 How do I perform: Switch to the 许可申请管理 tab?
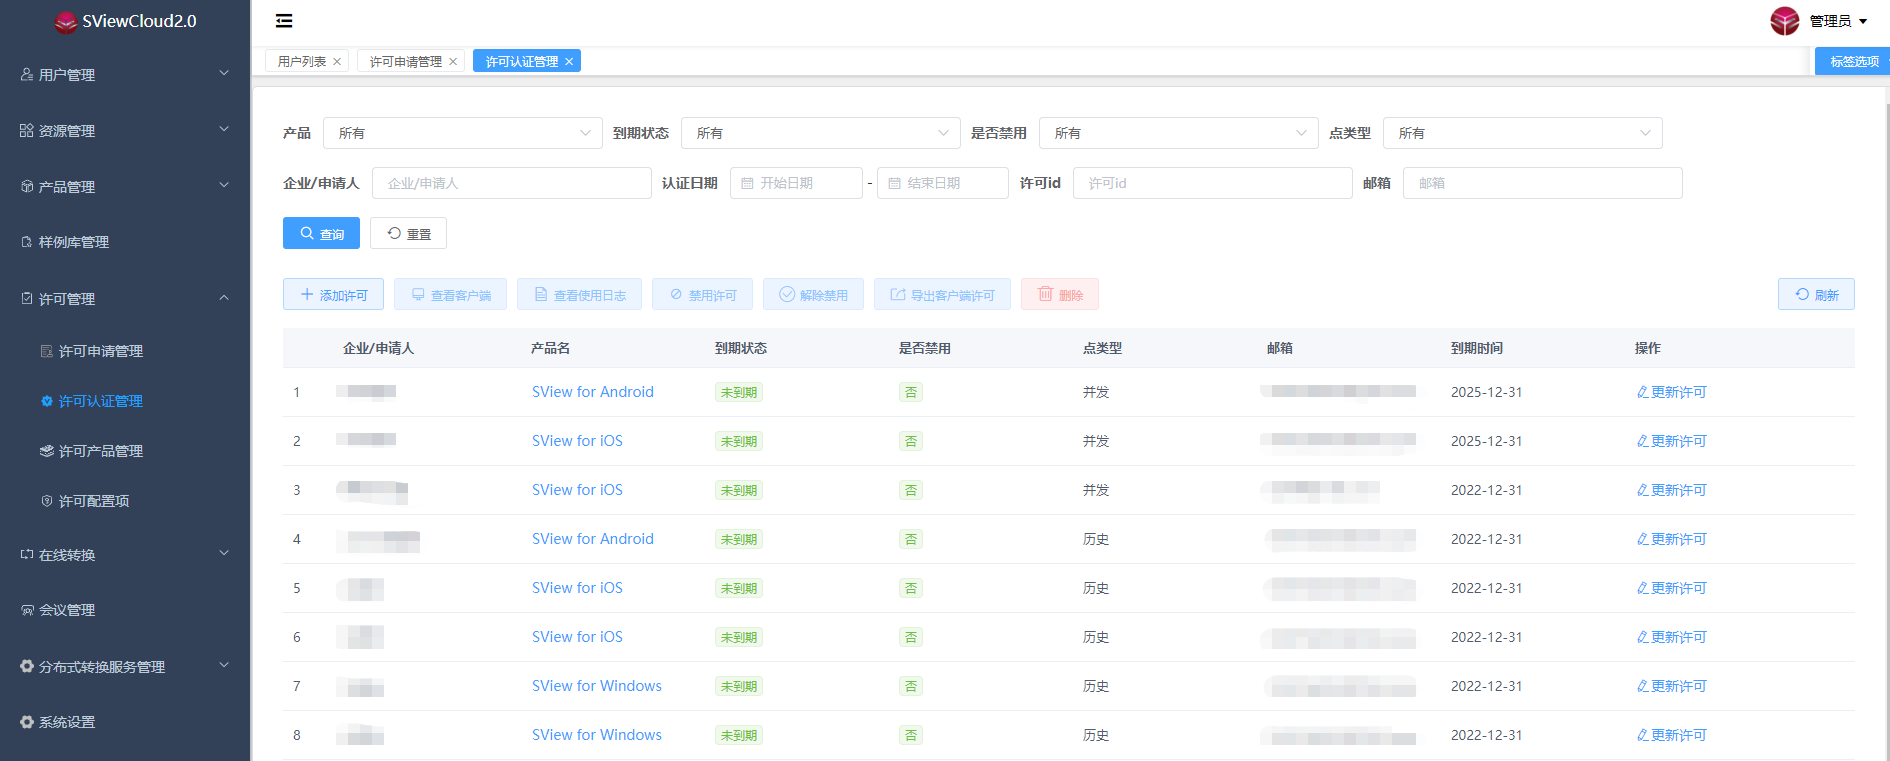[x=406, y=62]
